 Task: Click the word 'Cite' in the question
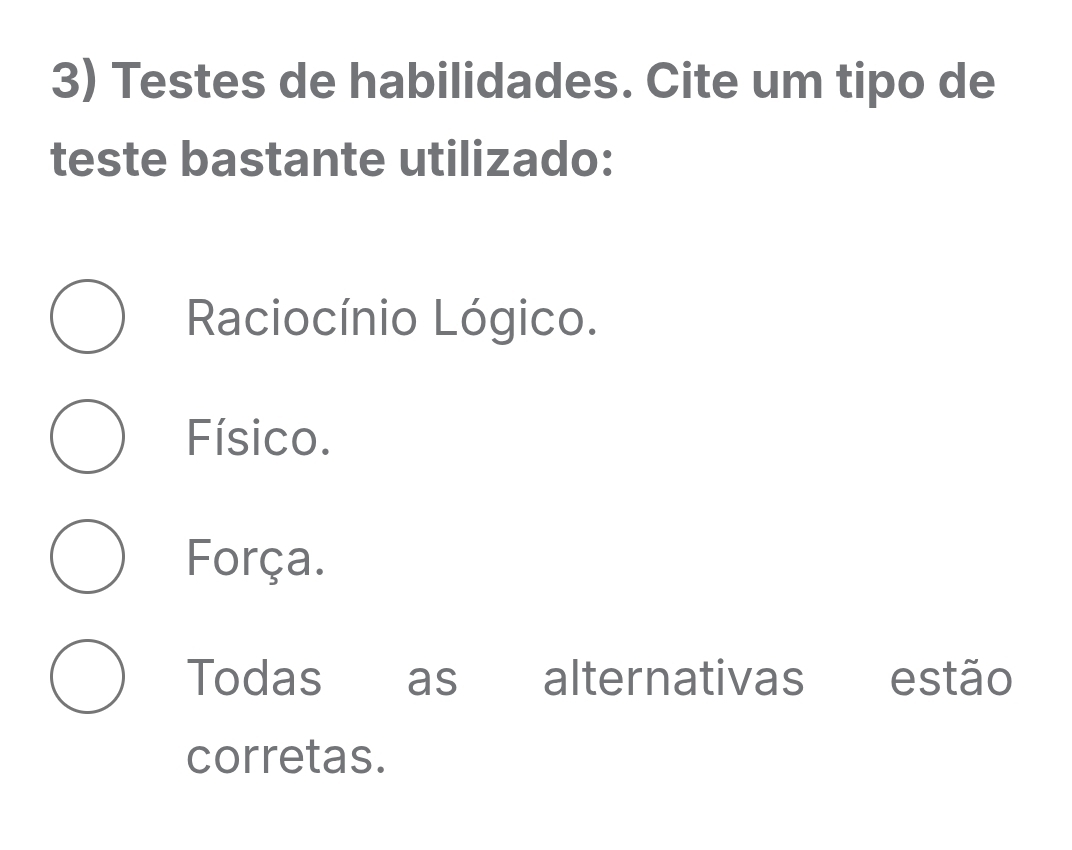coord(692,82)
